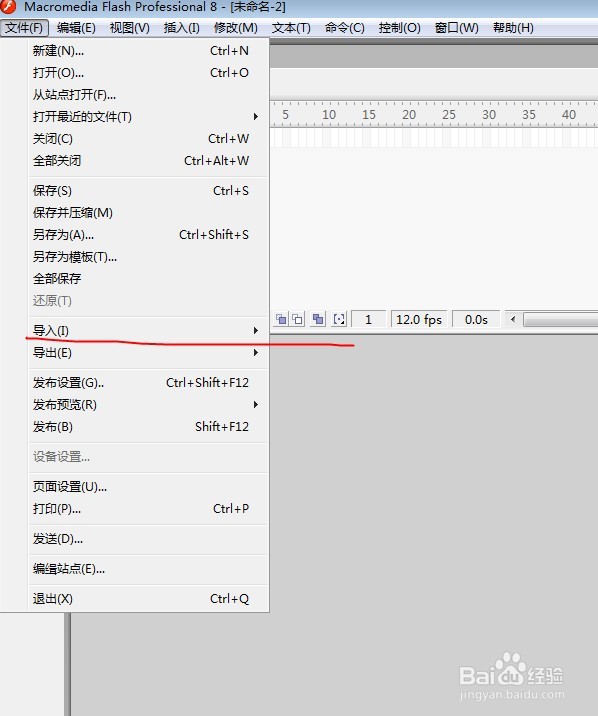Image resolution: width=598 pixels, height=716 pixels.
Task: Click frame 20 on the timeline ruler
Action: pyautogui.click(x=409, y=115)
